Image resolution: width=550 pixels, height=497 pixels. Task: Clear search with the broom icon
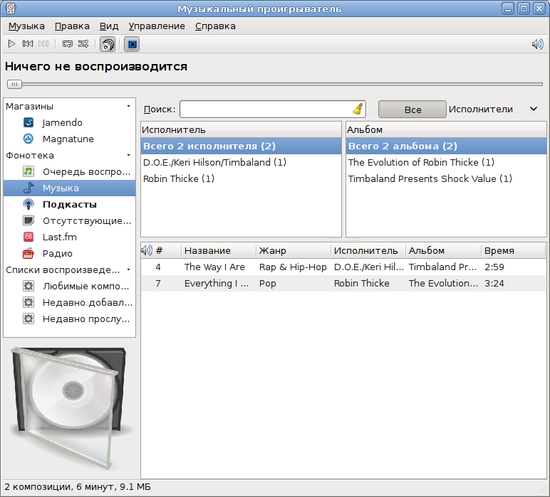pos(358,109)
